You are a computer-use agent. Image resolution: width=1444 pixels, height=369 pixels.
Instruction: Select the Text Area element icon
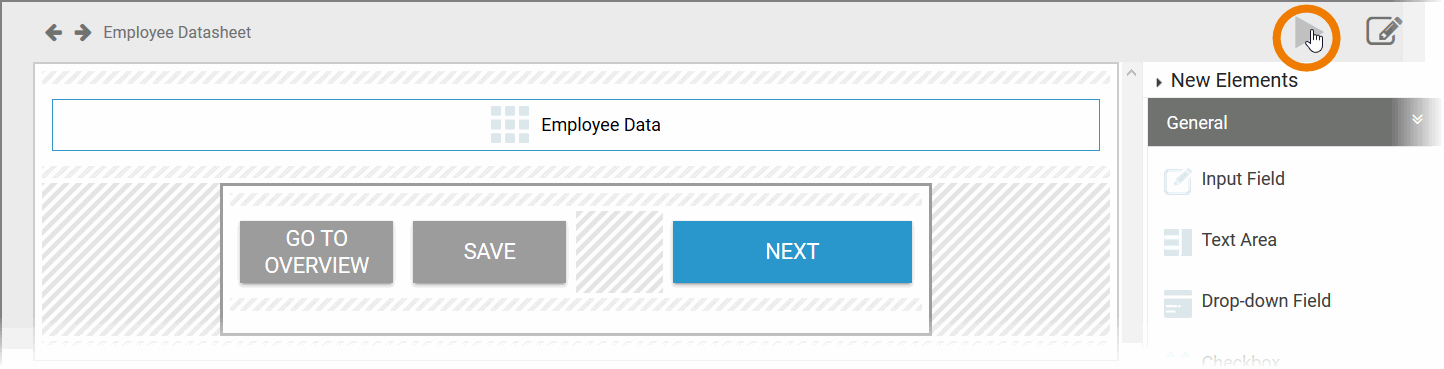click(1178, 241)
